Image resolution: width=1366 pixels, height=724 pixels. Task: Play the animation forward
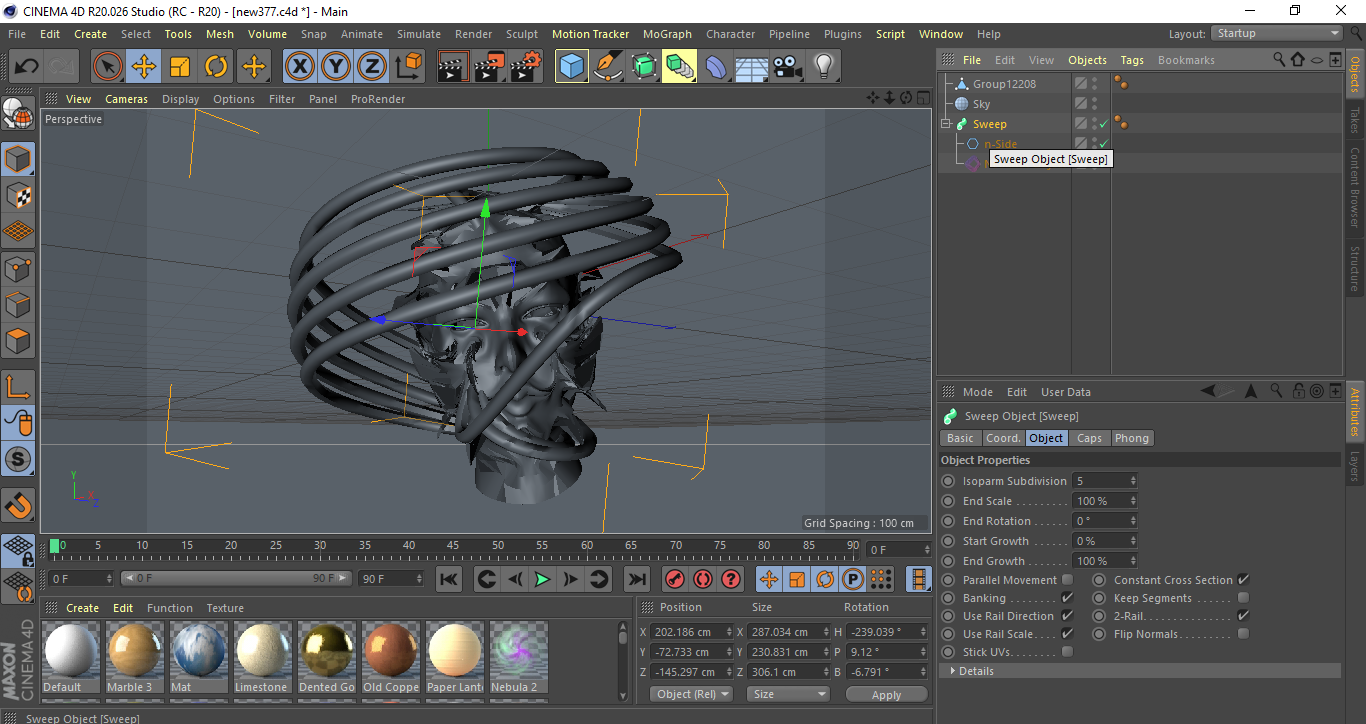[x=542, y=579]
